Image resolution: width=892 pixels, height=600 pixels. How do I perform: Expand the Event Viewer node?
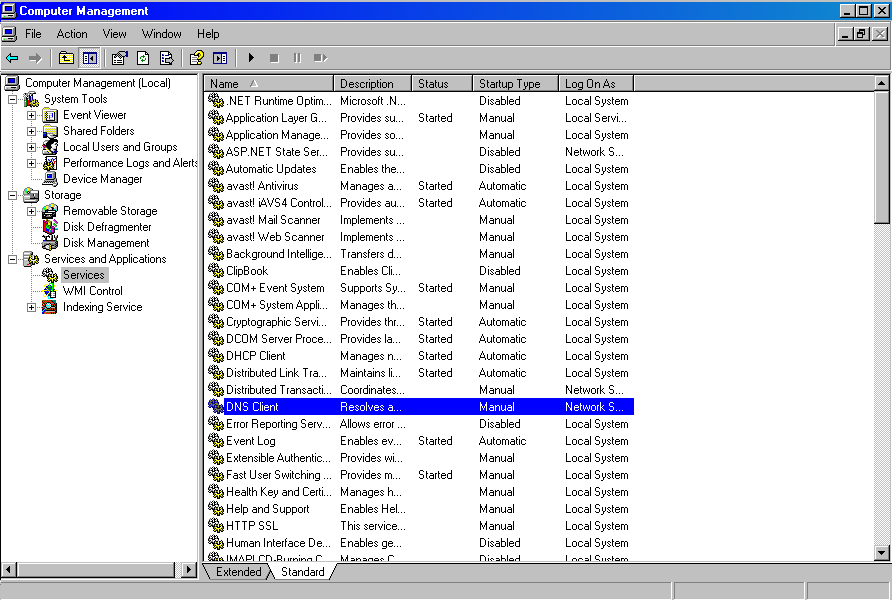coord(31,115)
